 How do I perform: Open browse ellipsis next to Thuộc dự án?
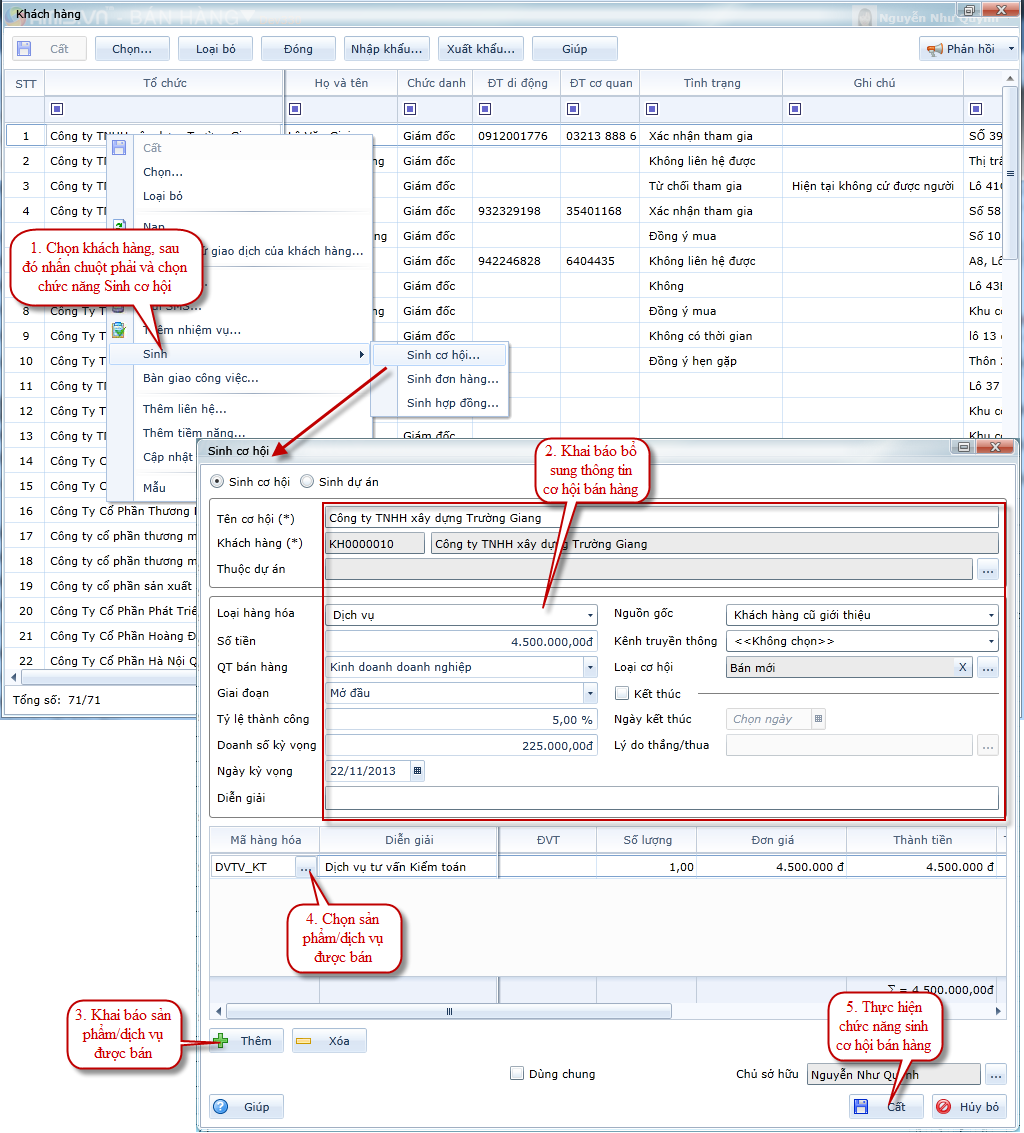[x=988, y=570]
